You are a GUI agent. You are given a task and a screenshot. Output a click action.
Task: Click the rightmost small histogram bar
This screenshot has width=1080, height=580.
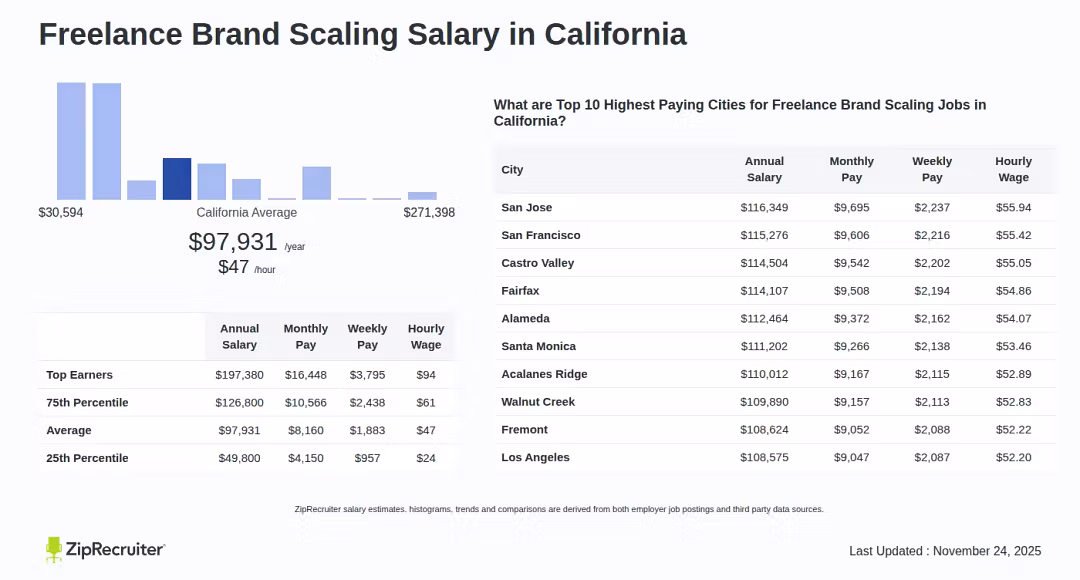[422, 195]
